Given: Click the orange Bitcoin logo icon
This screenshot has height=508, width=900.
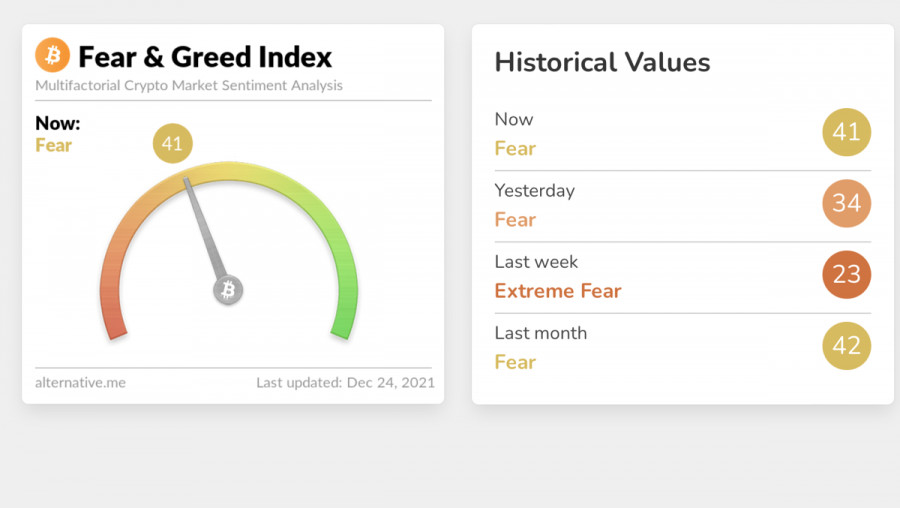Looking at the screenshot, I should click(52, 55).
